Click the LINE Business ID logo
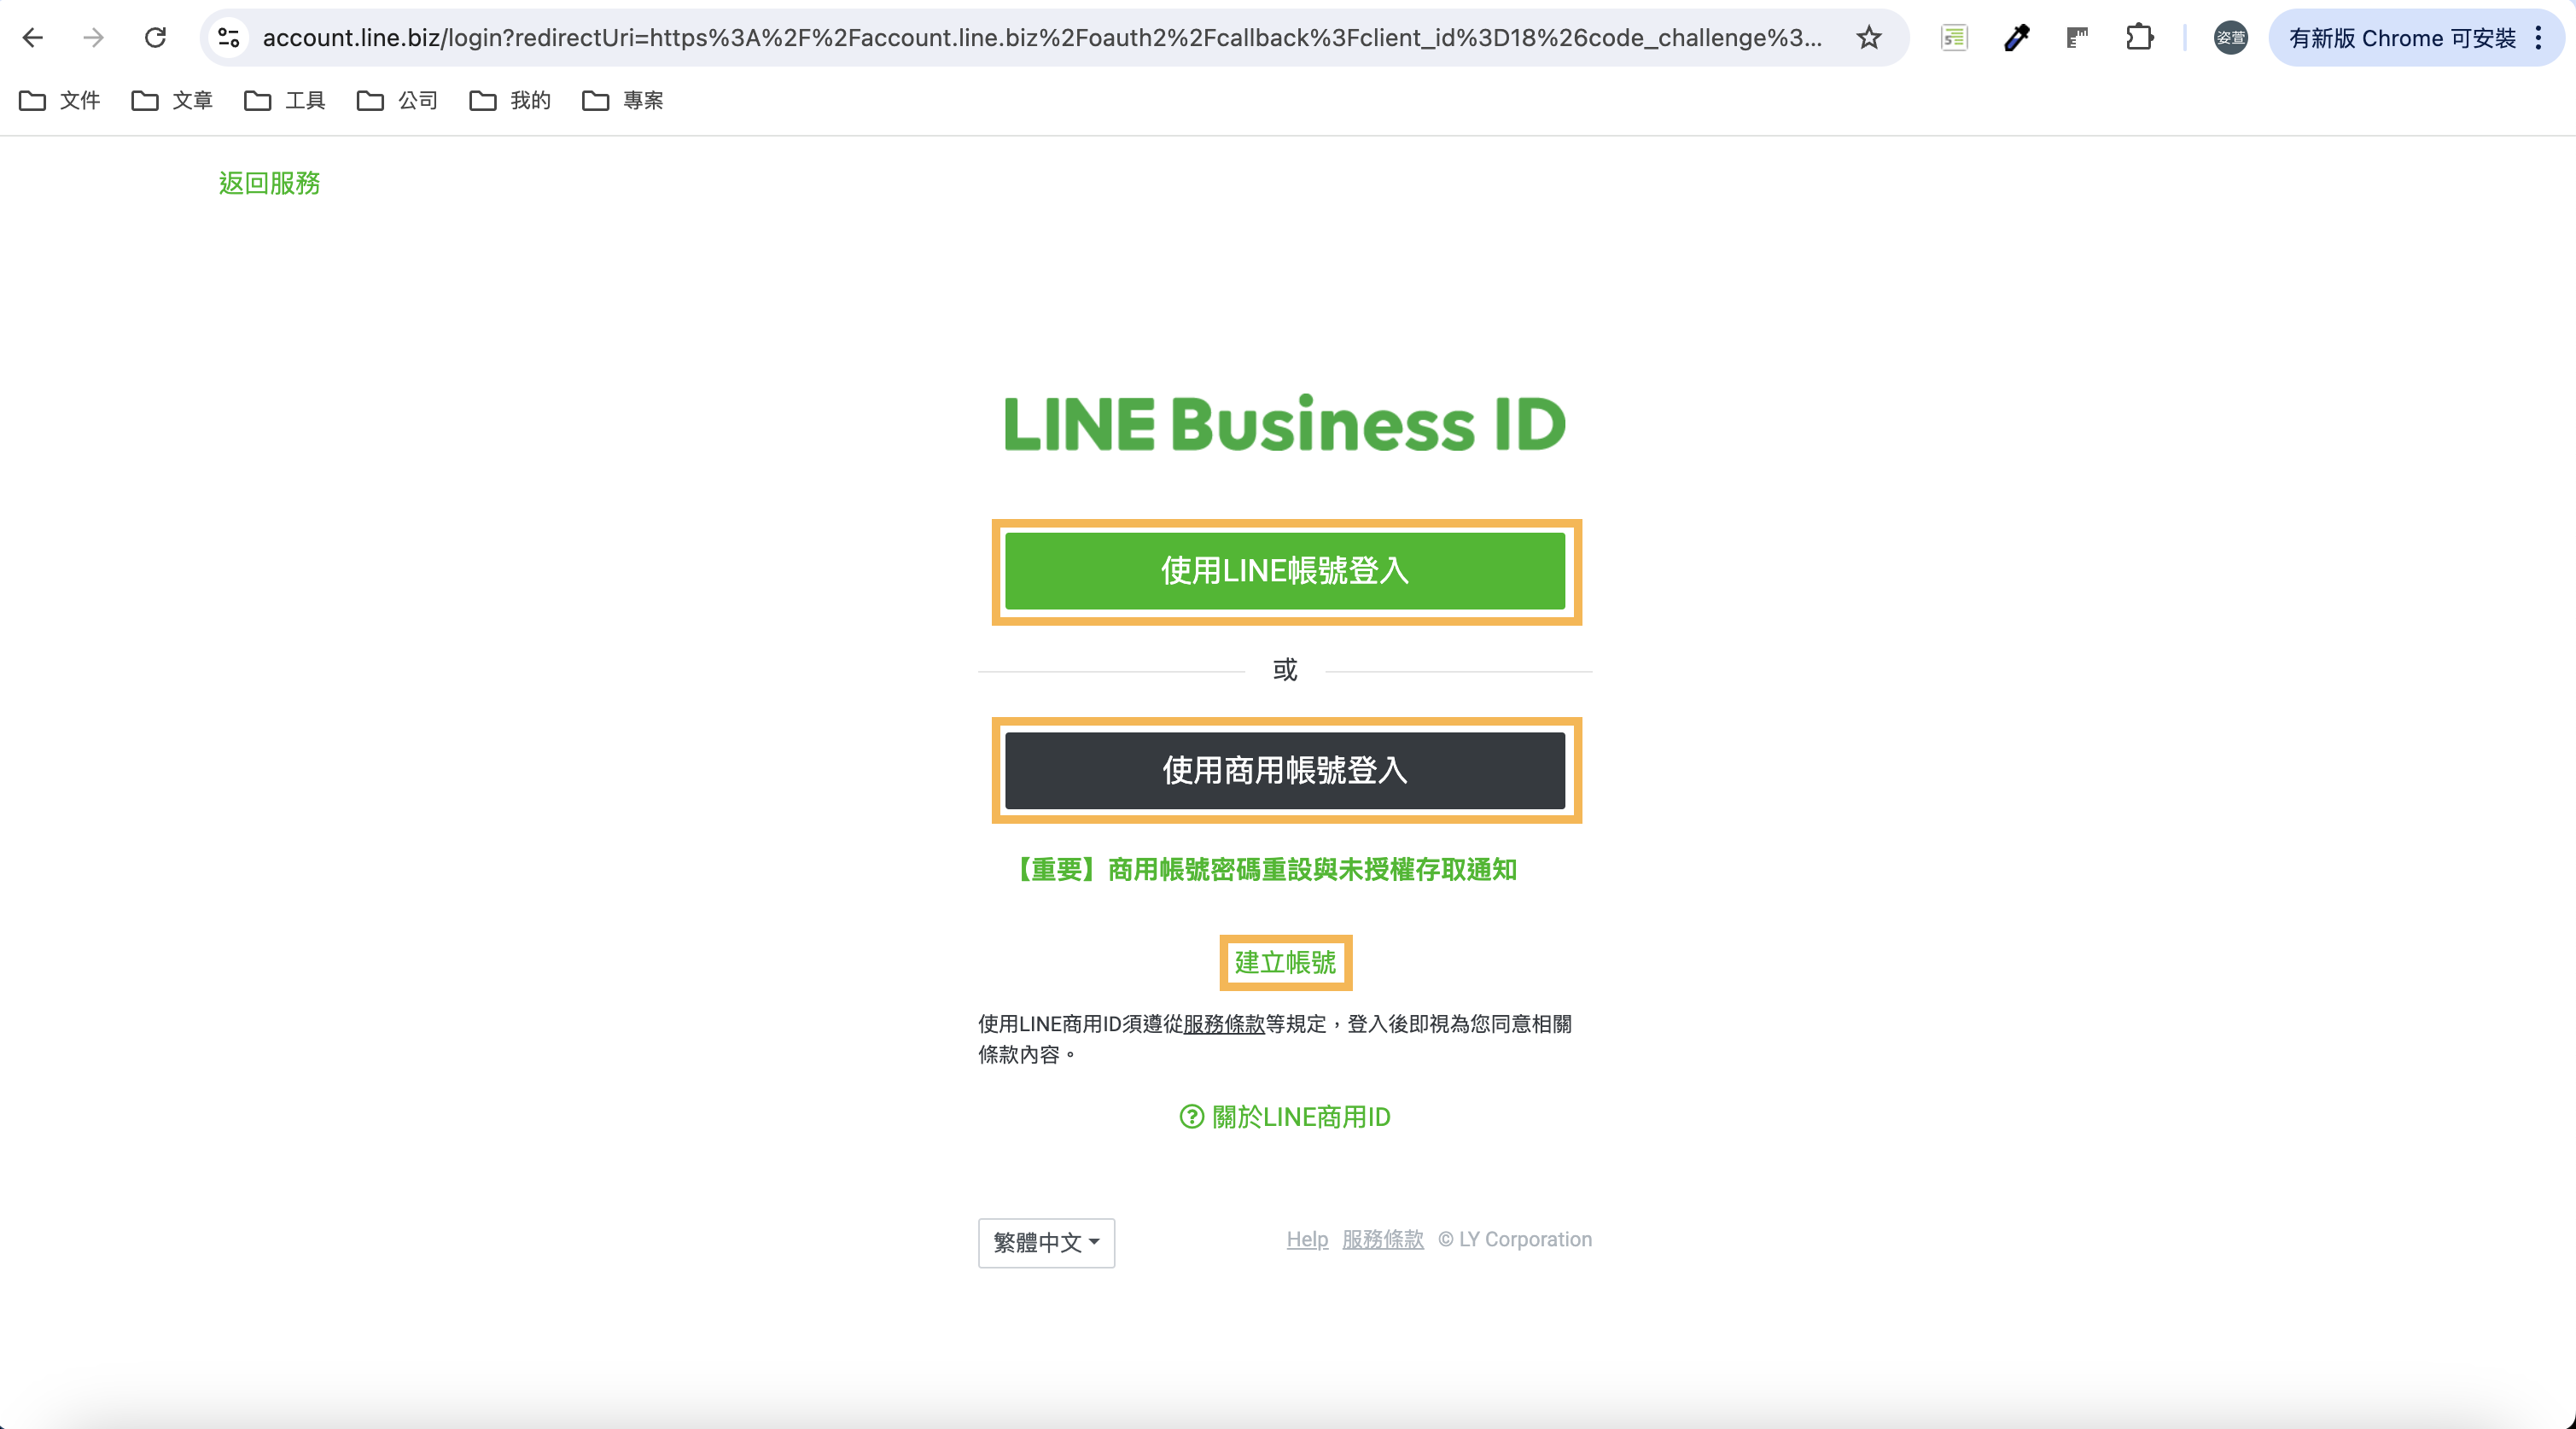 1285,423
